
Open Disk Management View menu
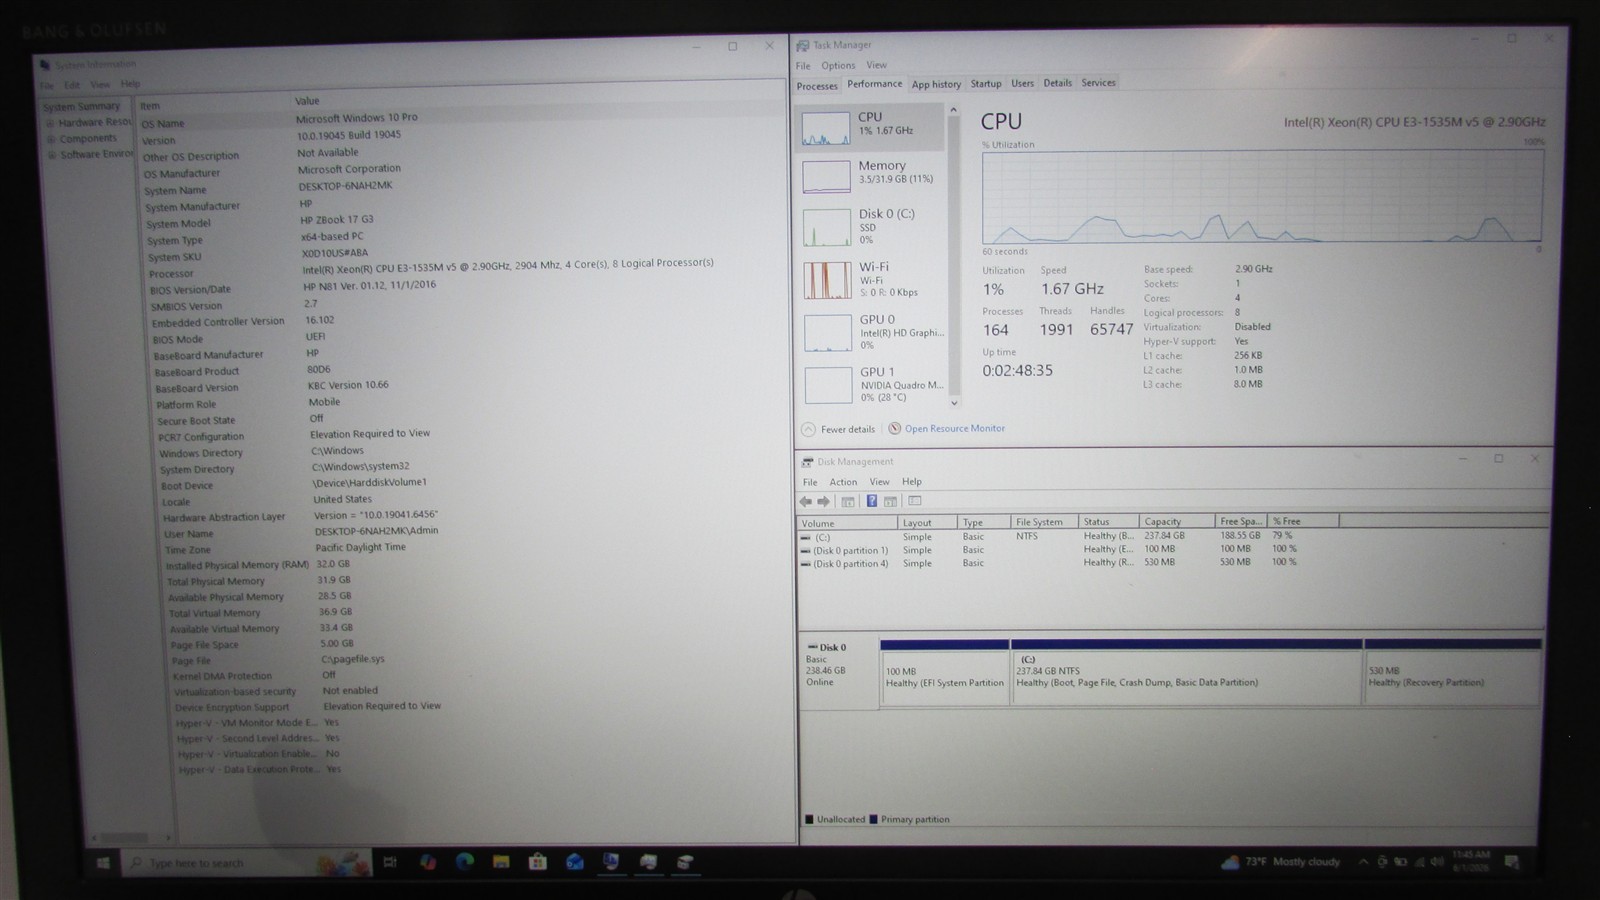(x=879, y=482)
